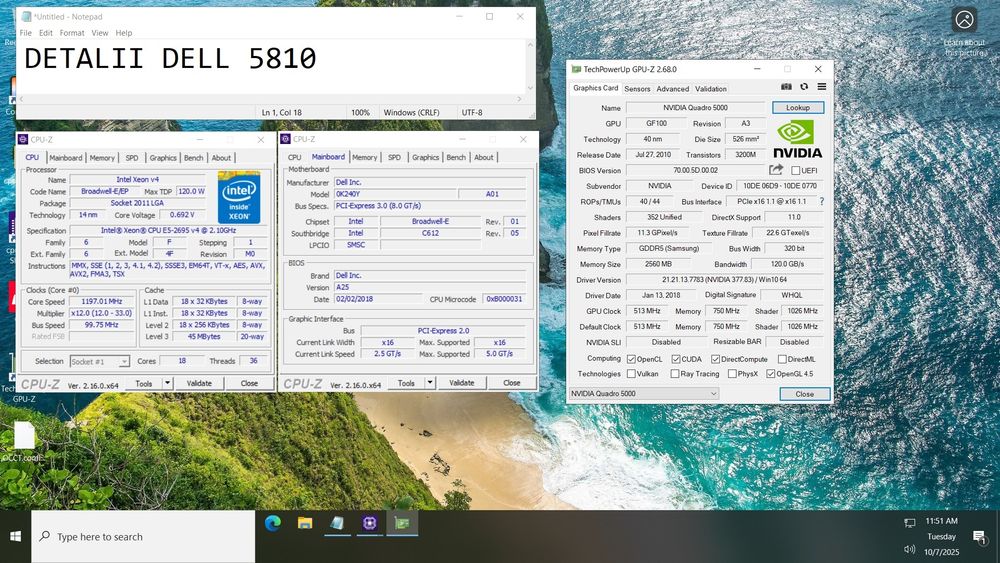Click Close button in GPU-Z

click(805, 394)
